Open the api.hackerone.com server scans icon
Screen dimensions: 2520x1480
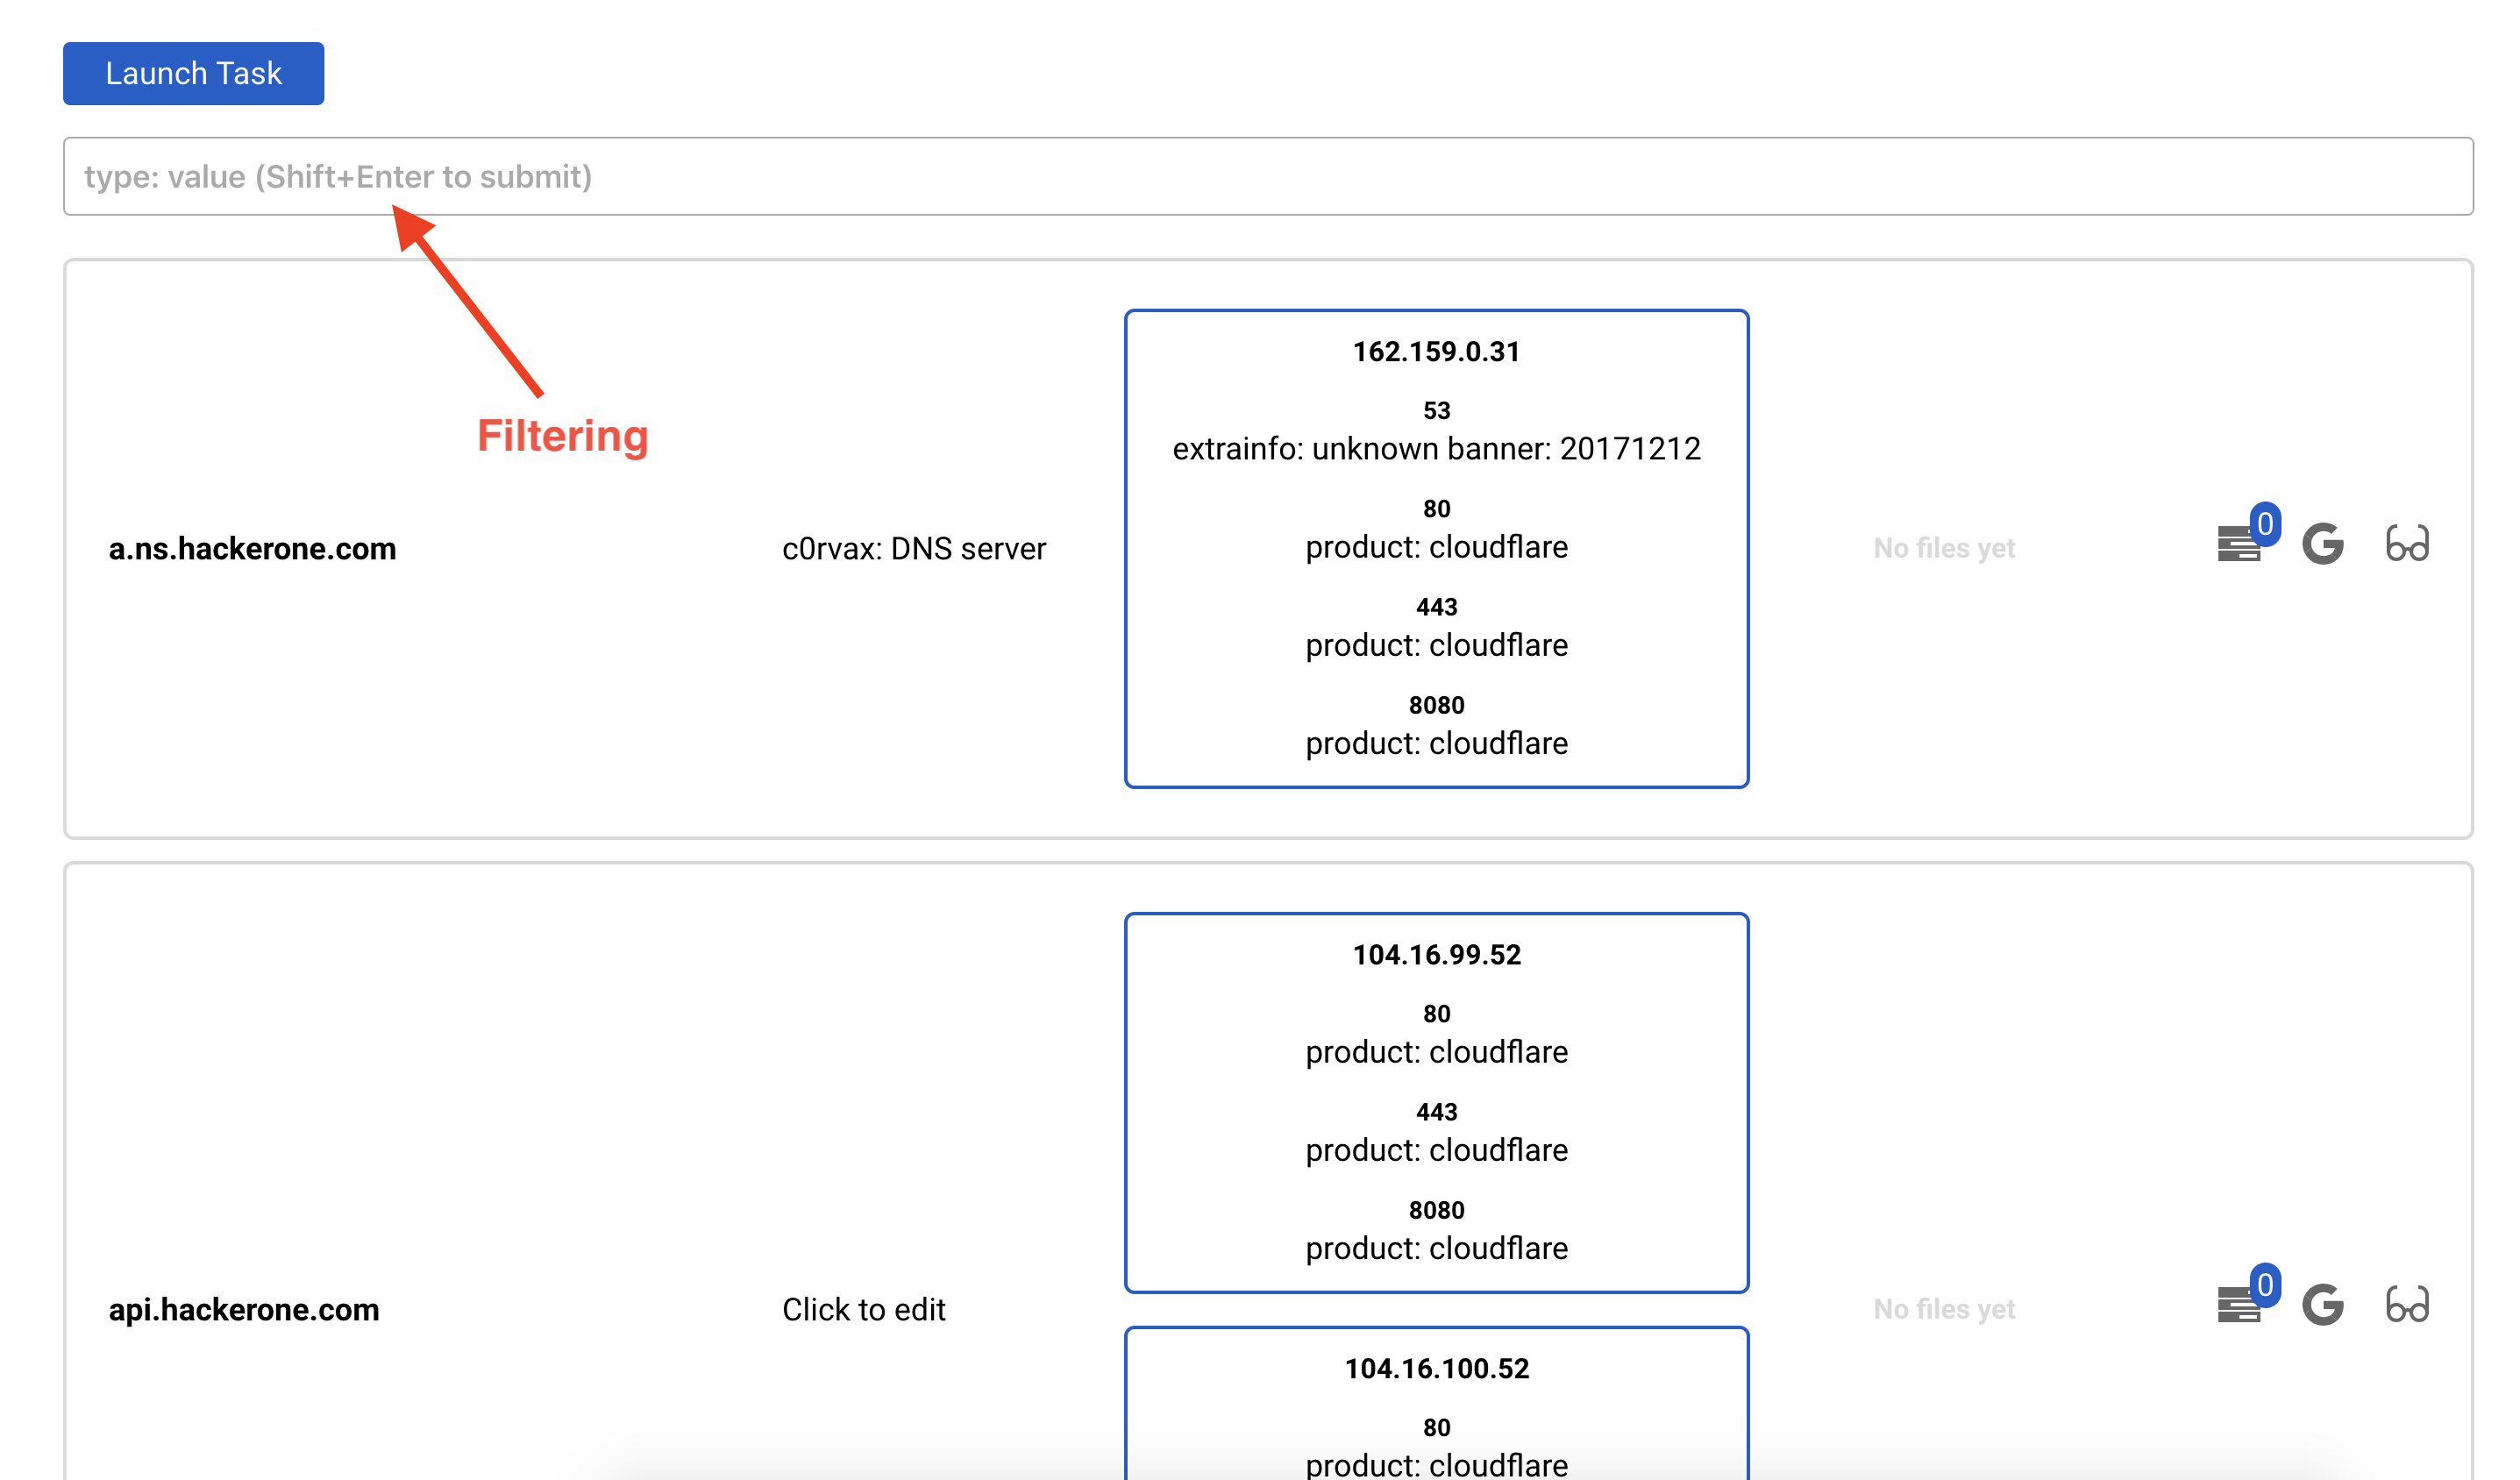(2237, 1306)
